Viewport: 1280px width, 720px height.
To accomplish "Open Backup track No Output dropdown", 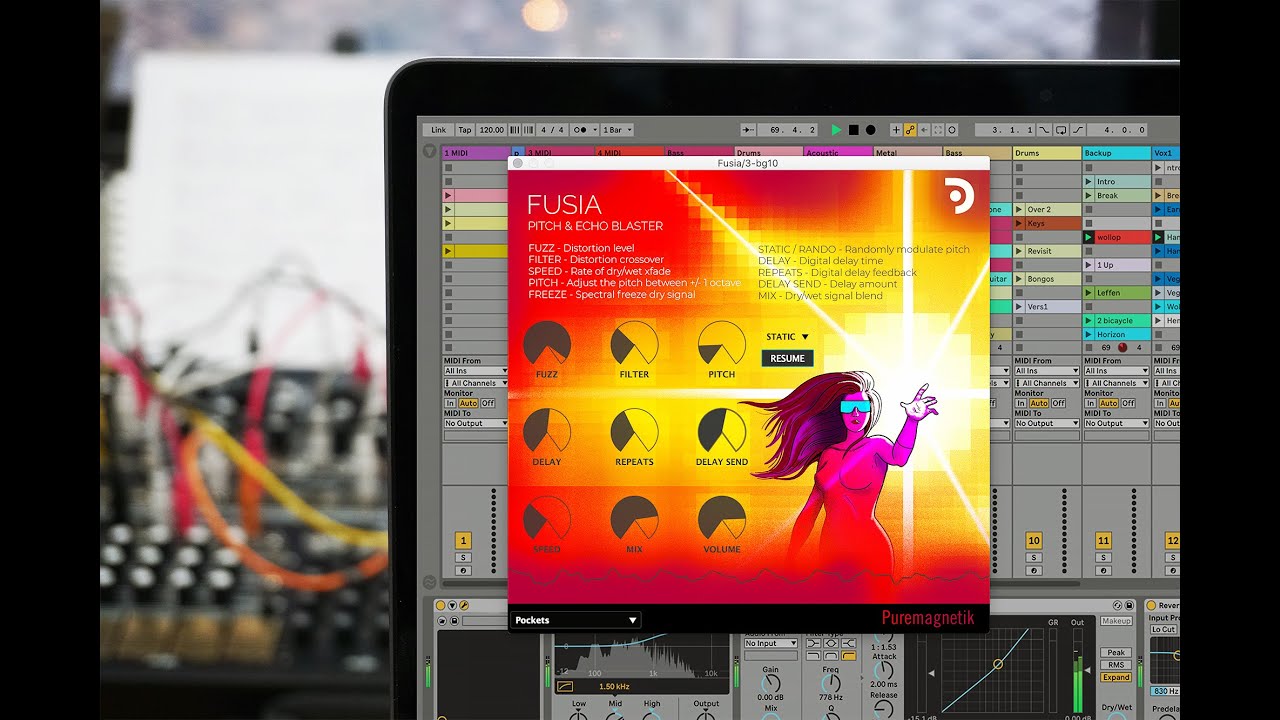I will pyautogui.click(x=1117, y=423).
